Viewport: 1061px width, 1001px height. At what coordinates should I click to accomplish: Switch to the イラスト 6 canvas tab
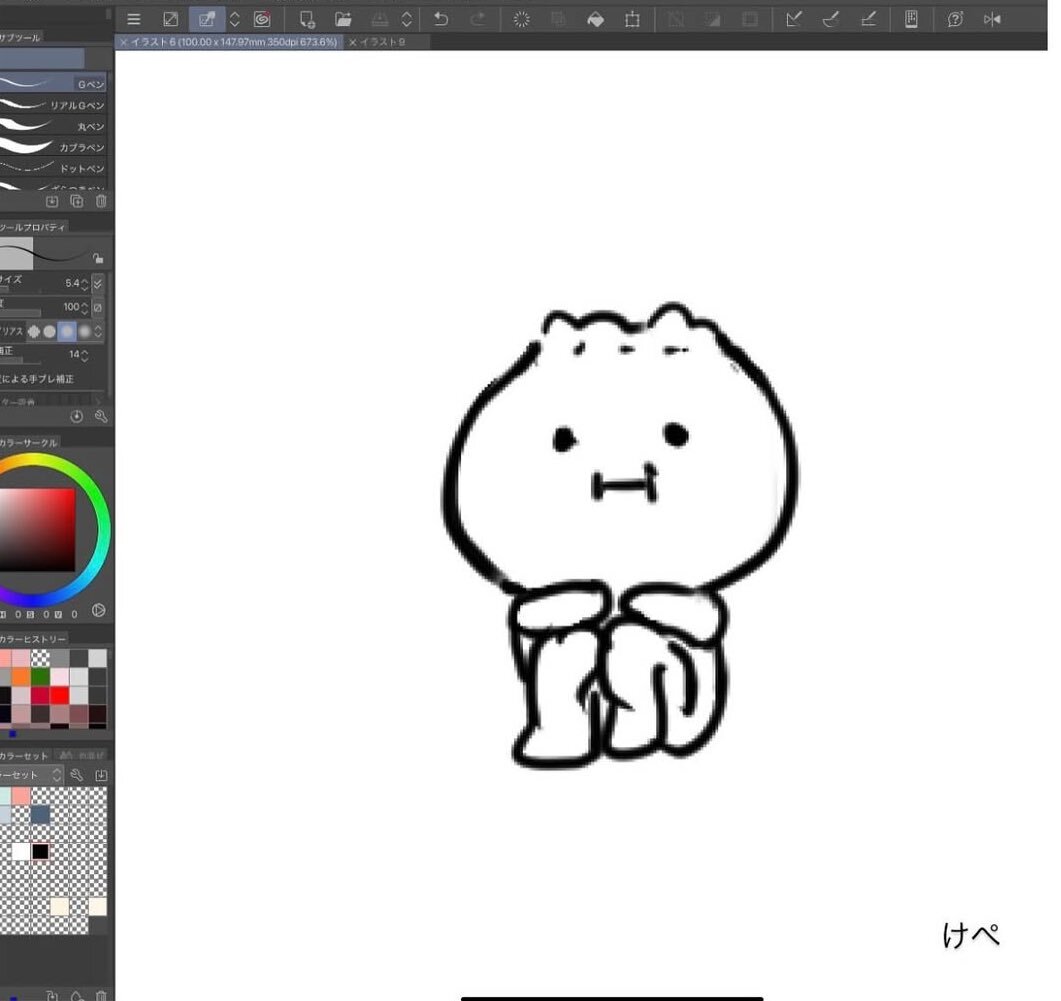233,42
